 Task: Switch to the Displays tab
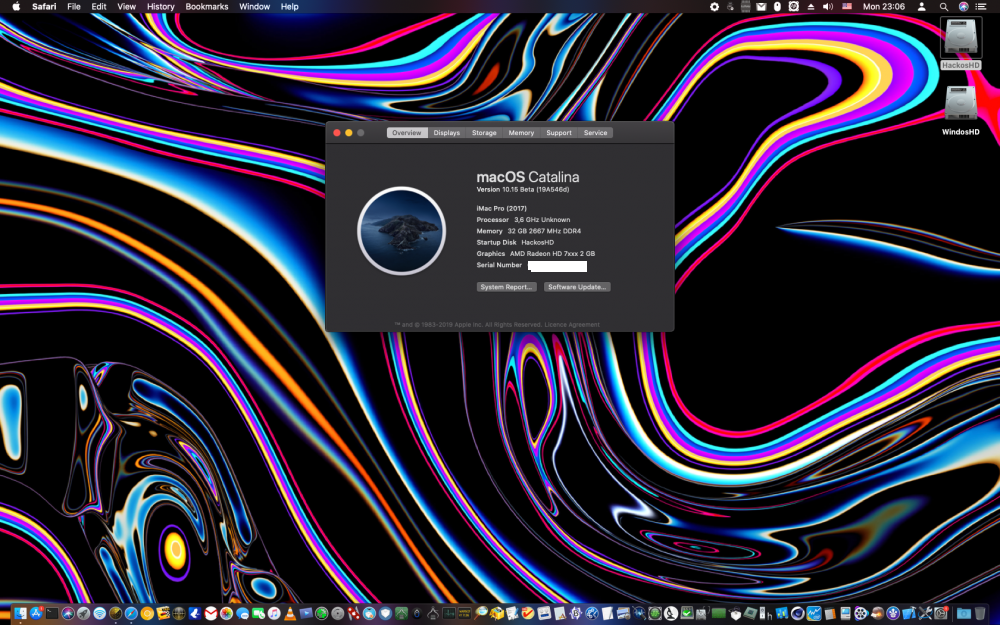click(446, 133)
